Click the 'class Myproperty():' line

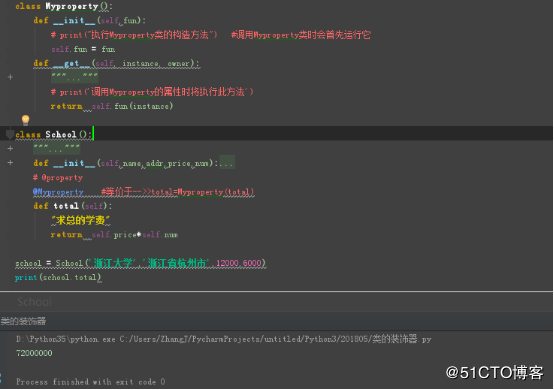tap(64, 6)
